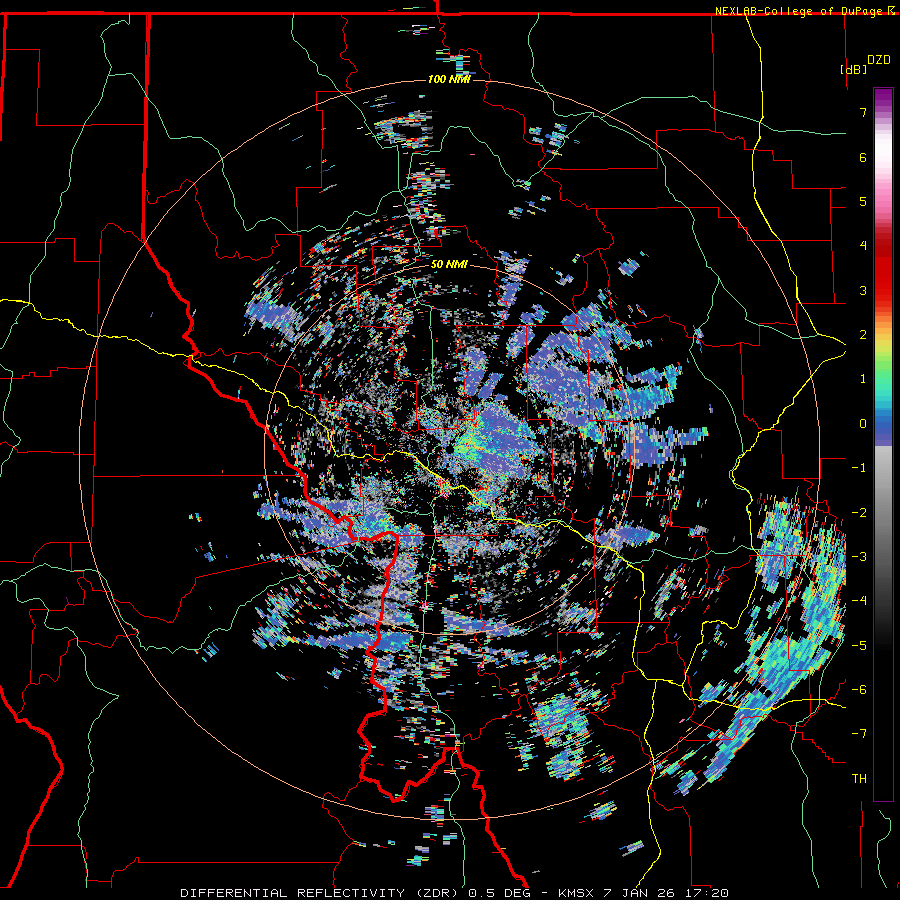Click the -1 value on the color scale
Screen dimensions: 900x900
(x=859, y=468)
